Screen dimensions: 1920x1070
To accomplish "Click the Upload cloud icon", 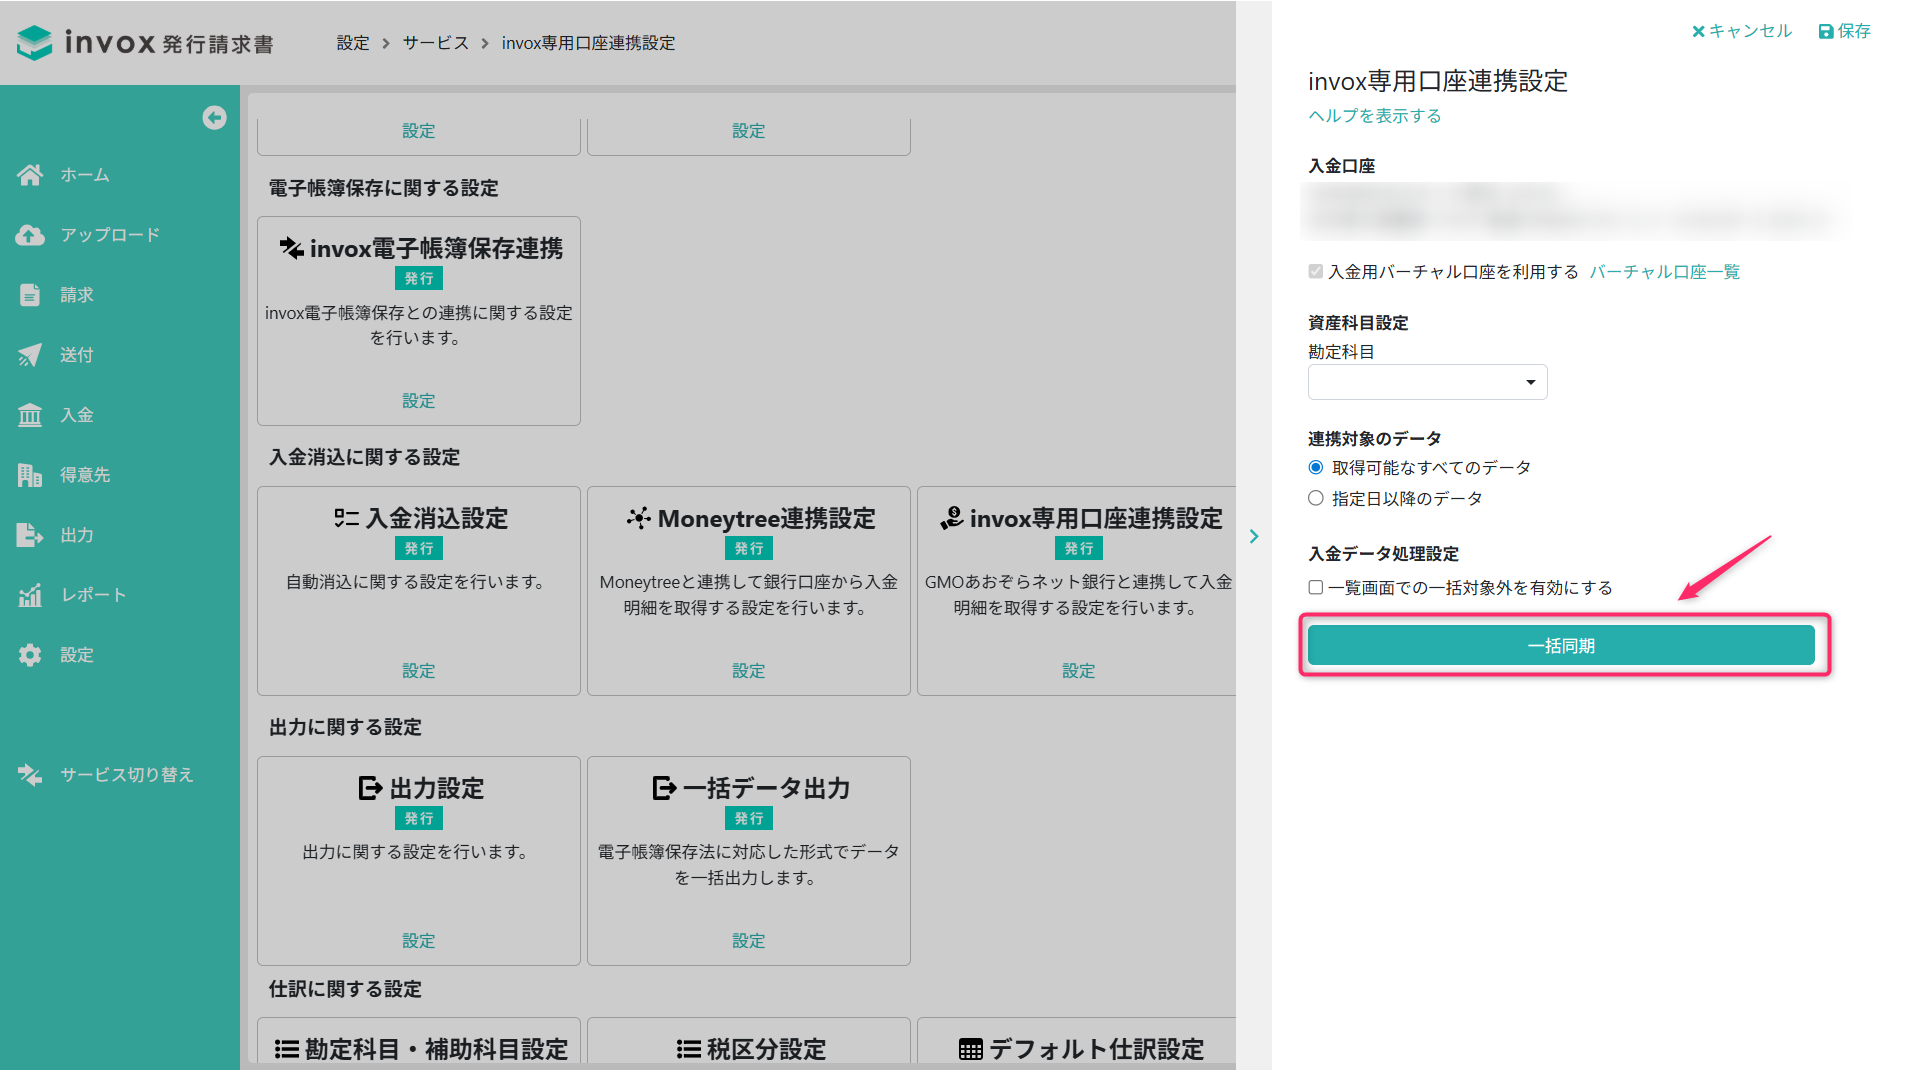I will tap(30, 235).
